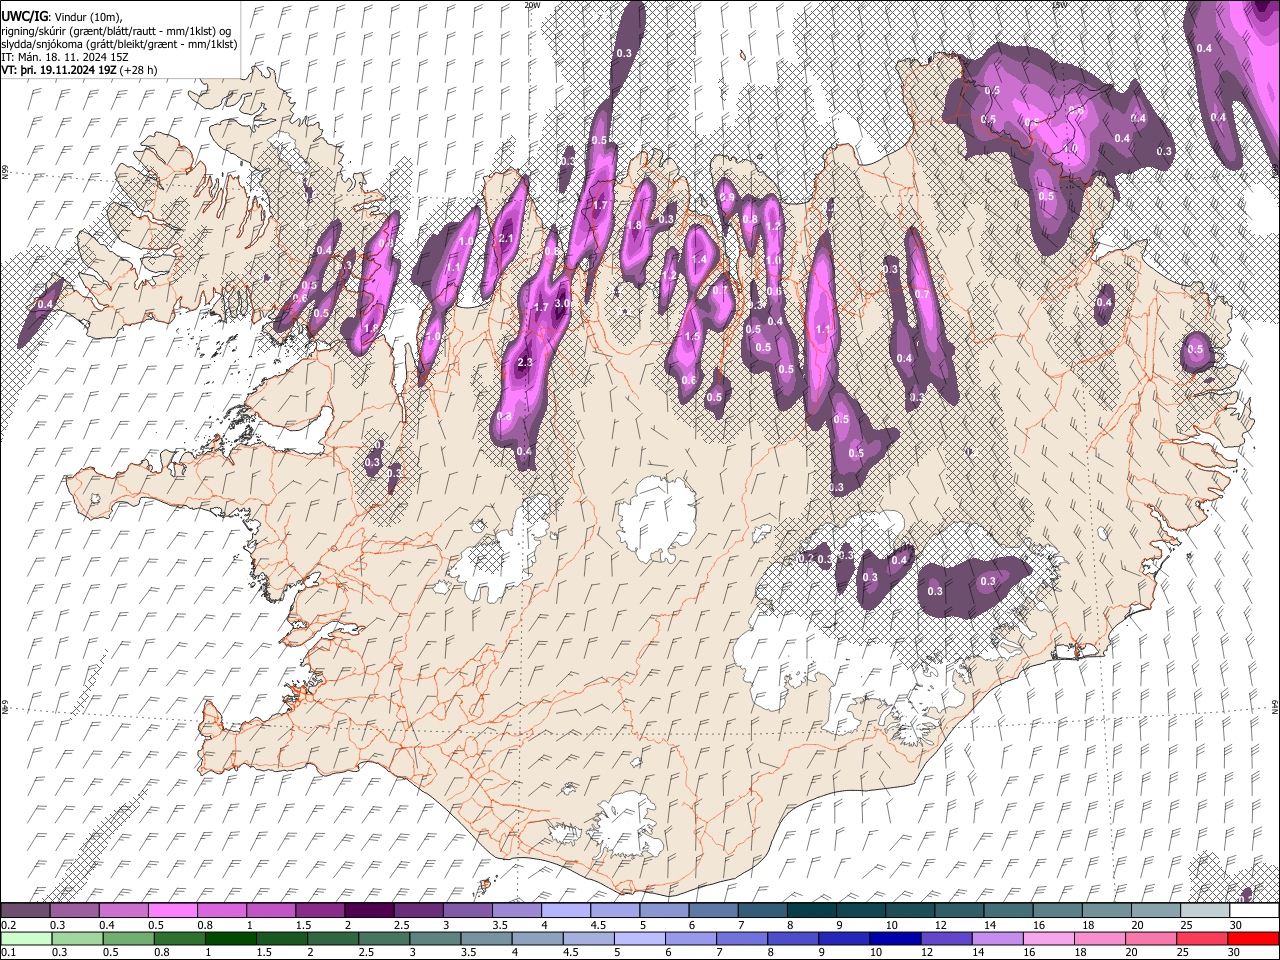Select the lavender 14 rain-scale swatch
The image size is (1280, 960).
997,938
